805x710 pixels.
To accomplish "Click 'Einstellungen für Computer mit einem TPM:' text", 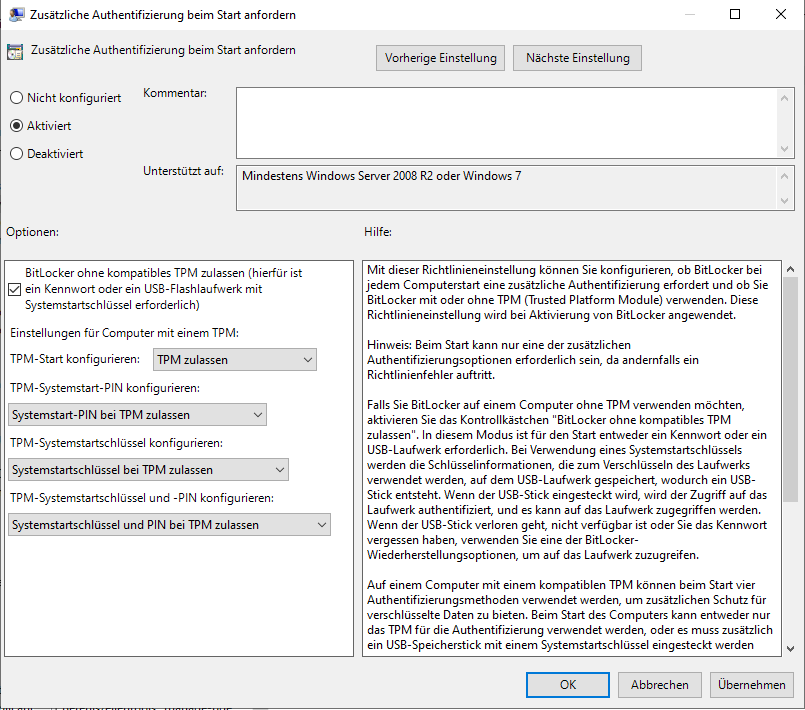I will click(125, 333).
